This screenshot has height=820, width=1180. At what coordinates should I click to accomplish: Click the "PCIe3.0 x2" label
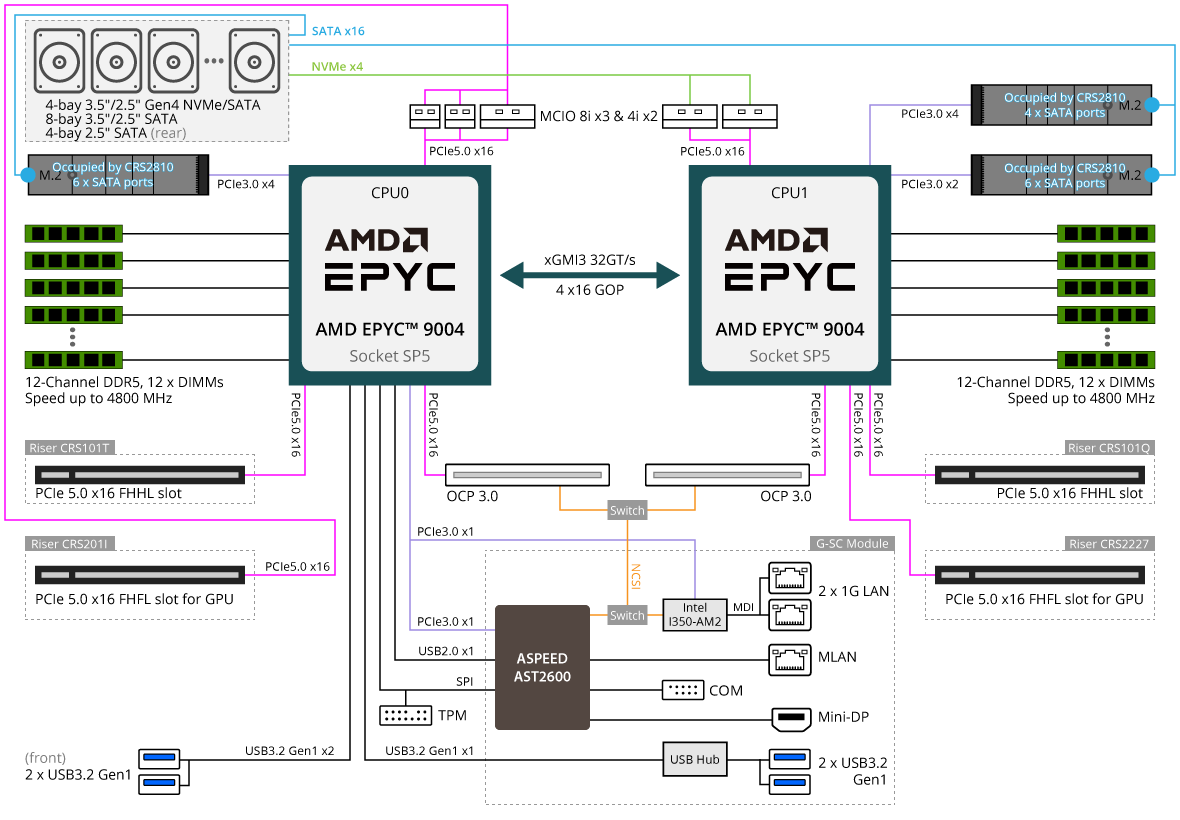point(929,184)
